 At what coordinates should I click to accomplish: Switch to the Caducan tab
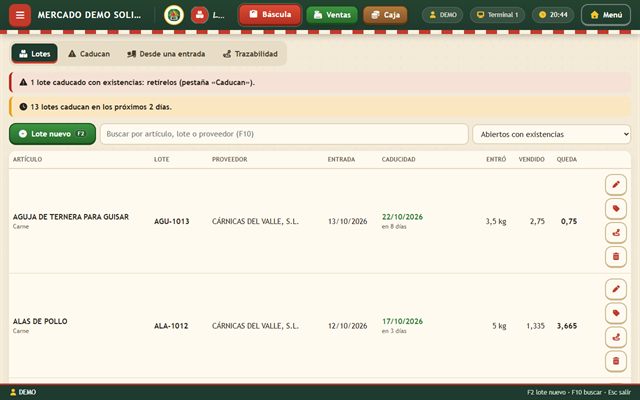pyautogui.click(x=89, y=53)
